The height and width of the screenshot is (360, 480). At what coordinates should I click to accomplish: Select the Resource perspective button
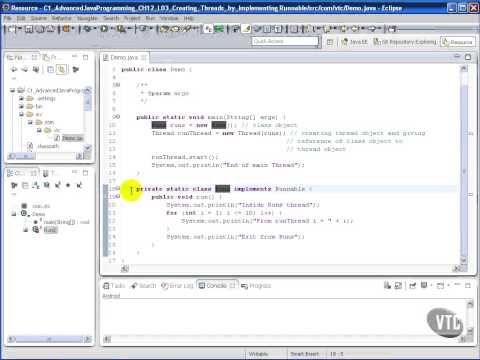pyautogui.click(x=458, y=42)
